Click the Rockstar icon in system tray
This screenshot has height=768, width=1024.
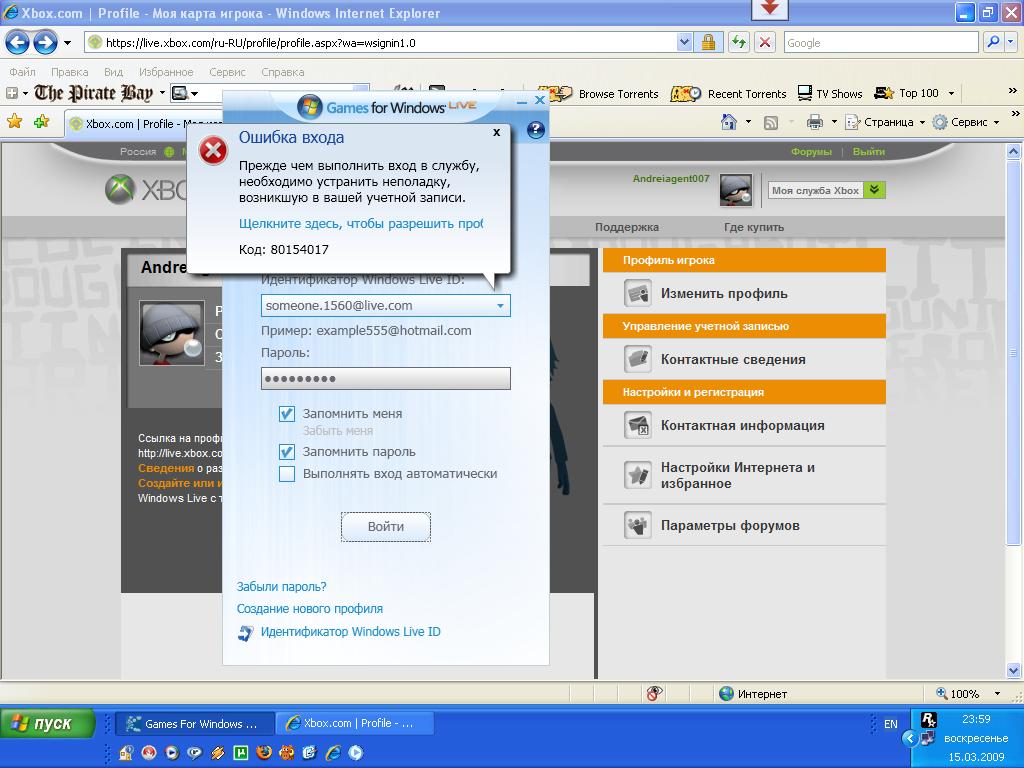pyautogui.click(x=929, y=720)
